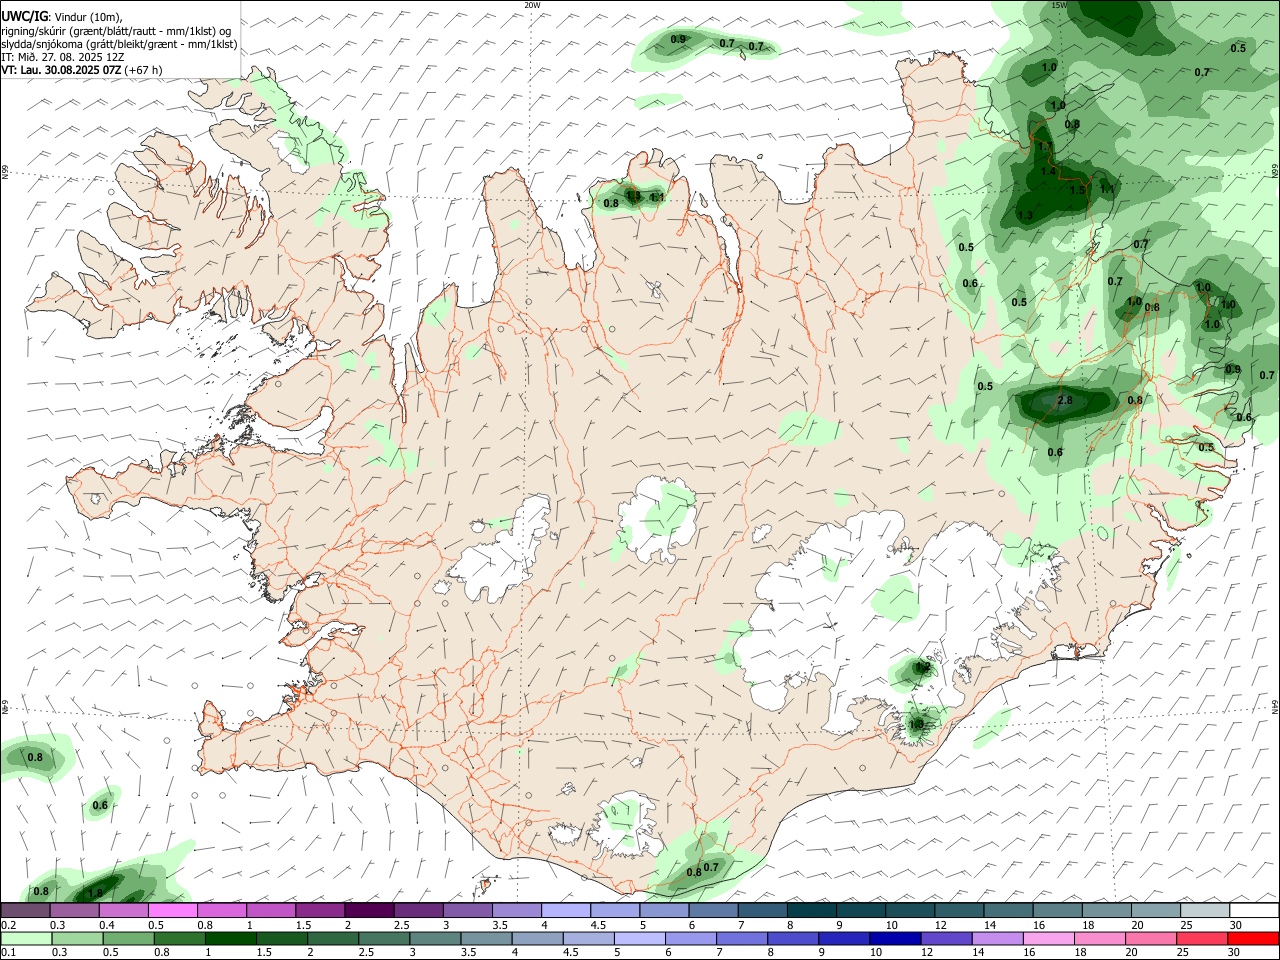The width and height of the screenshot is (1280, 960).
Task: Pick the darkest green lower swatch between 1 and 1.5
Action: [x=230, y=938]
